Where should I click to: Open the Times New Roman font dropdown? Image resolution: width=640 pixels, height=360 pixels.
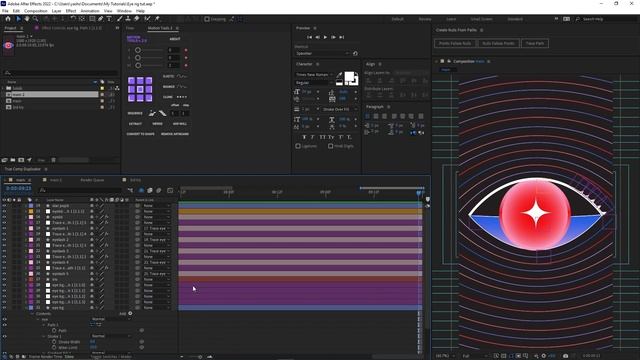(314, 75)
